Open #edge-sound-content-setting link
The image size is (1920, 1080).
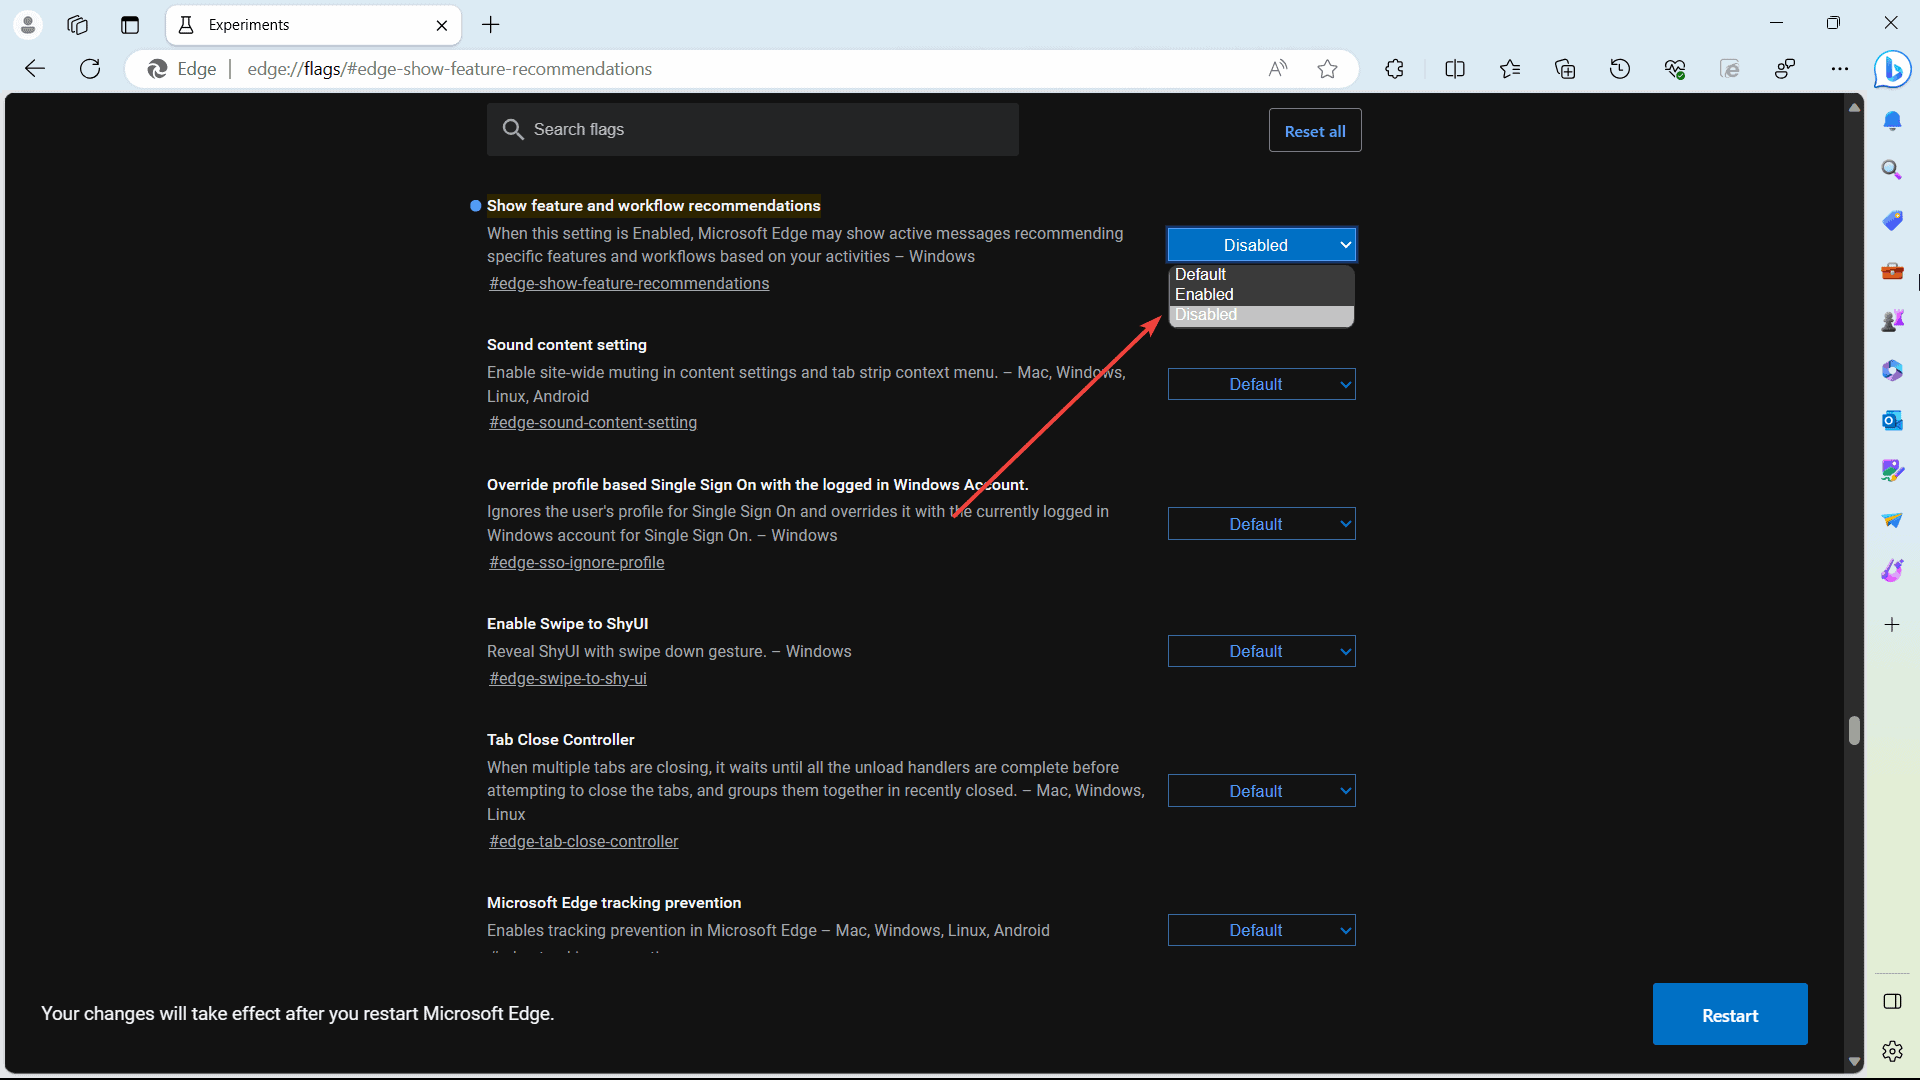593,423
